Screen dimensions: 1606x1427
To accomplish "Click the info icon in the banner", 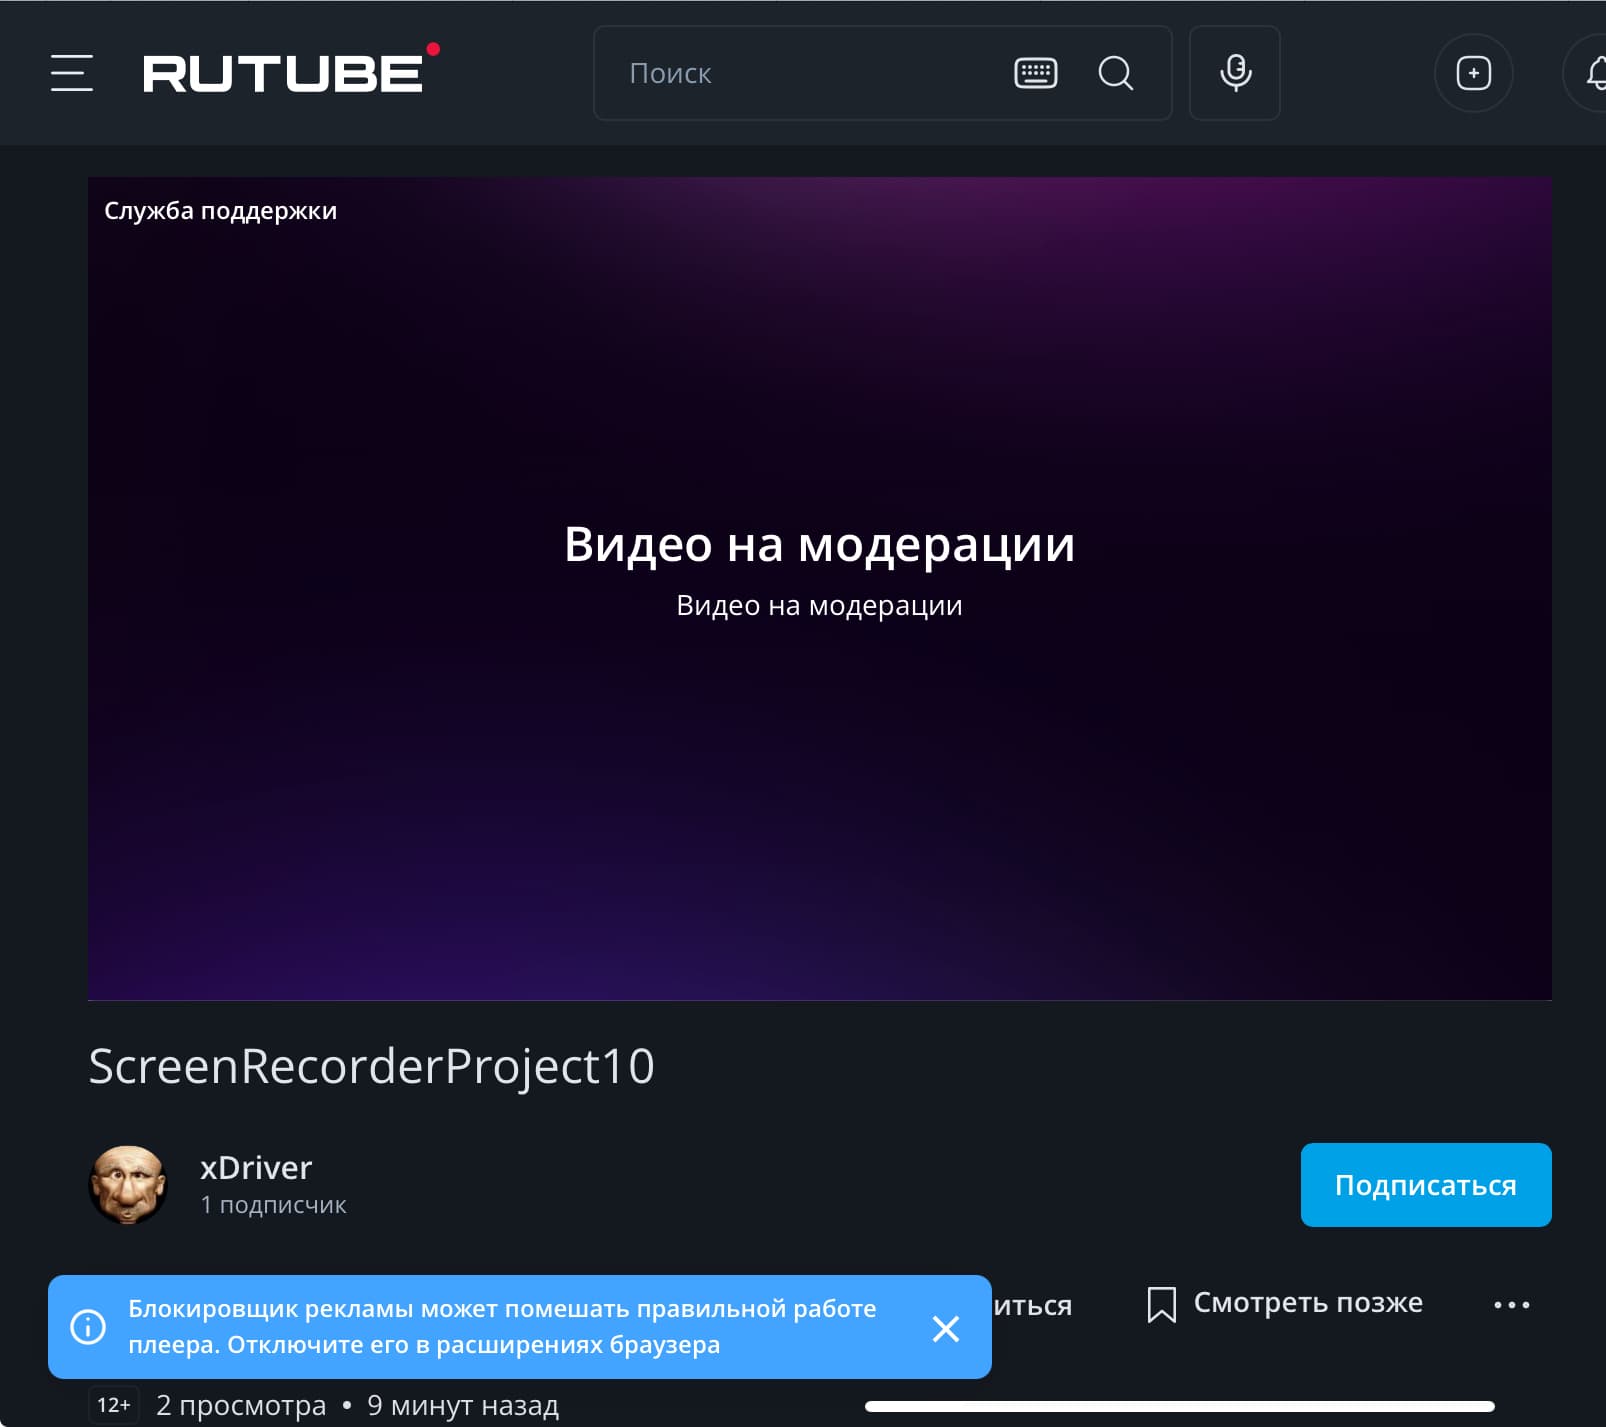I will click(x=88, y=1327).
